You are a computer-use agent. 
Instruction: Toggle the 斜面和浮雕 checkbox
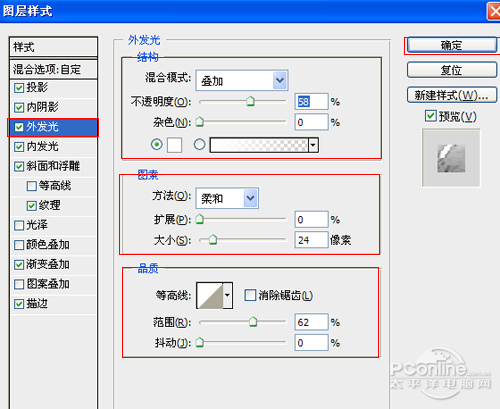click(19, 166)
